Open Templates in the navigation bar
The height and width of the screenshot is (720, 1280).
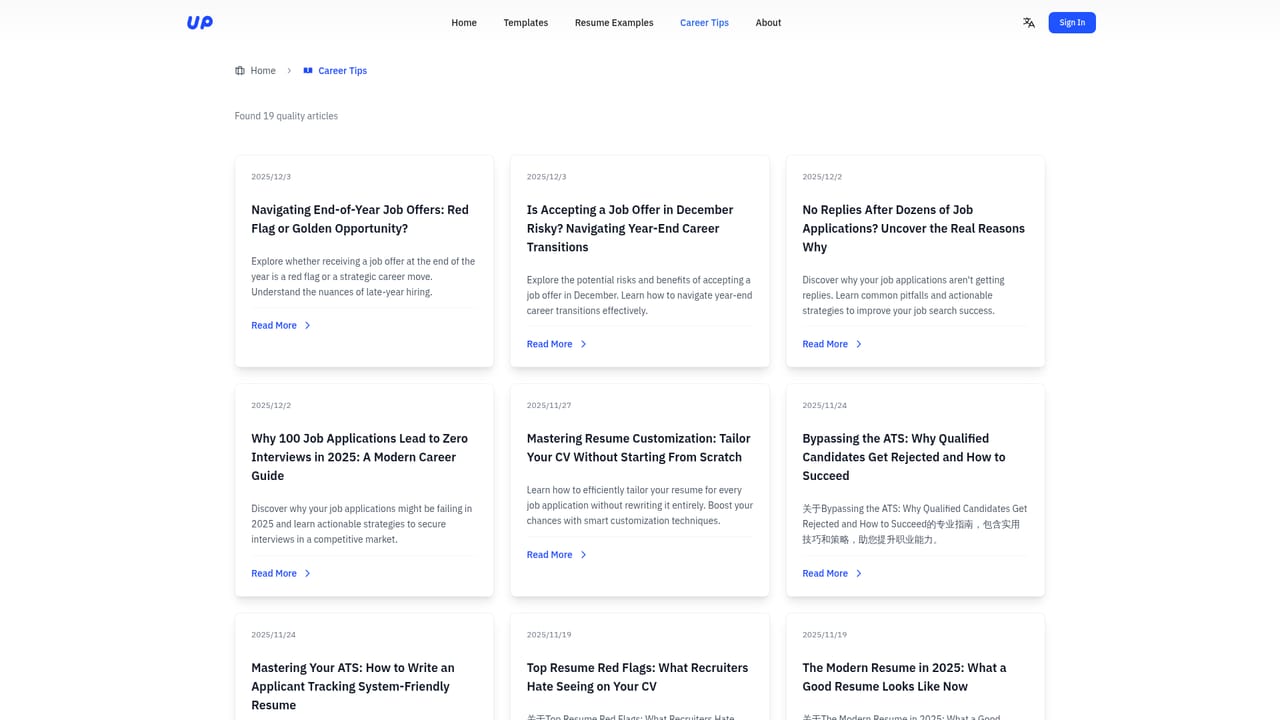(526, 23)
